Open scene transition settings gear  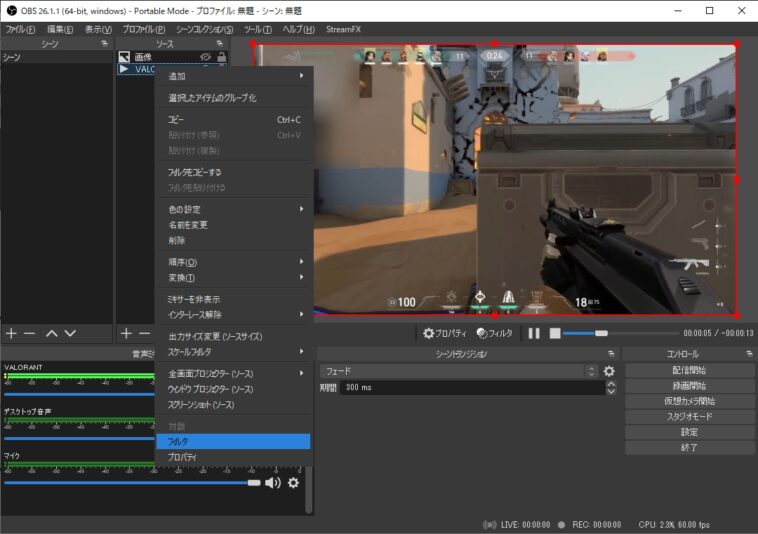coord(609,371)
